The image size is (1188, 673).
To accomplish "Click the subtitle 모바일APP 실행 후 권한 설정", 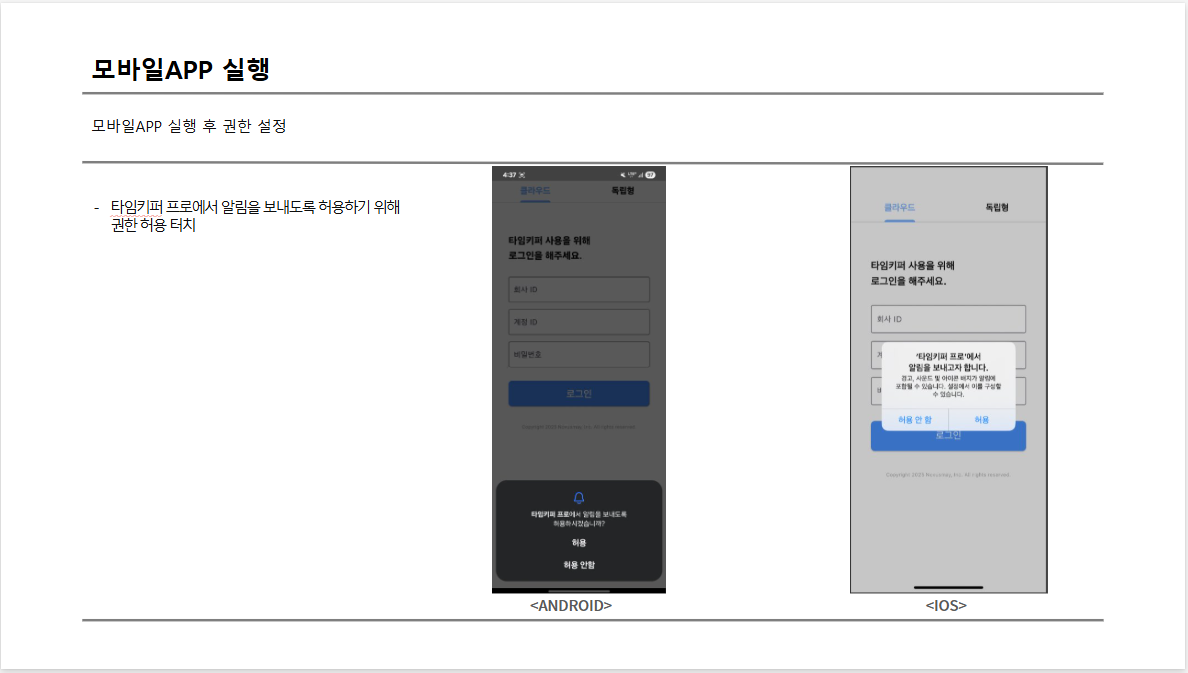I will pyautogui.click(x=189, y=126).
